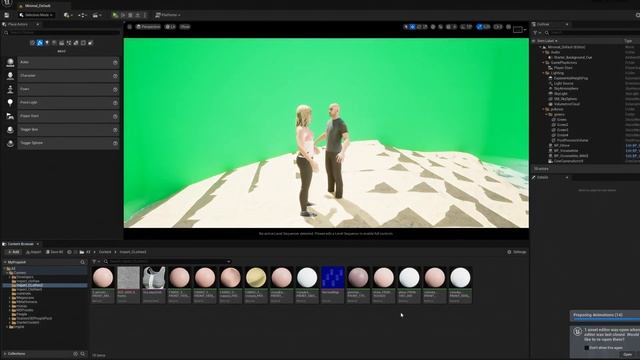Toggle rotation snapping in viewport toolbar
640x360 pixels.
coord(463,27)
